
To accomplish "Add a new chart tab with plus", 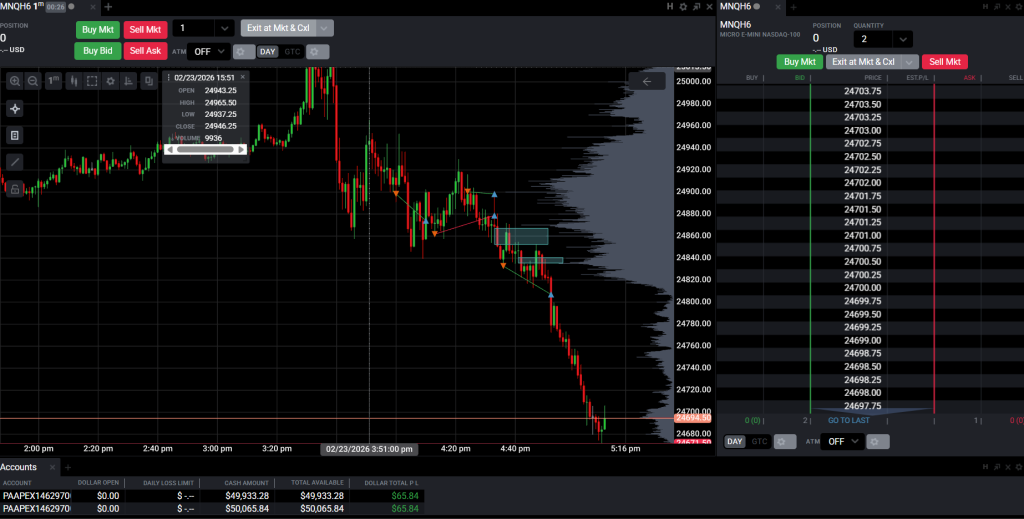I will coord(108,6).
